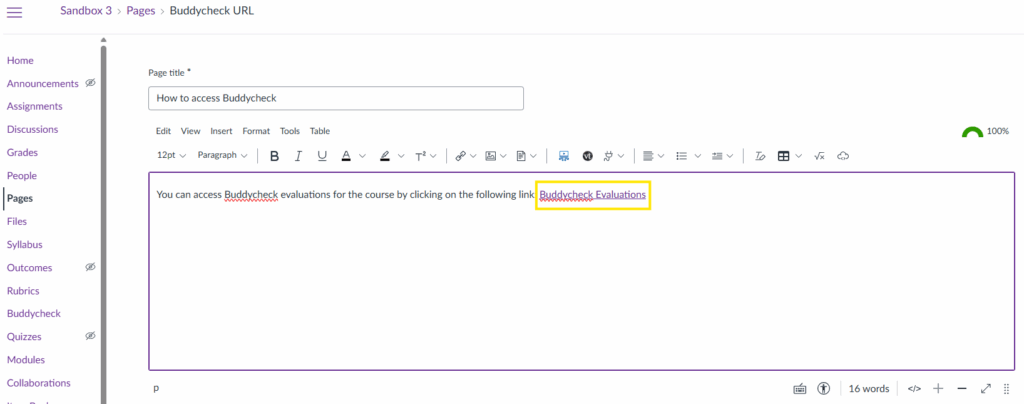
Task: Open the Format menu
Action: click(256, 131)
